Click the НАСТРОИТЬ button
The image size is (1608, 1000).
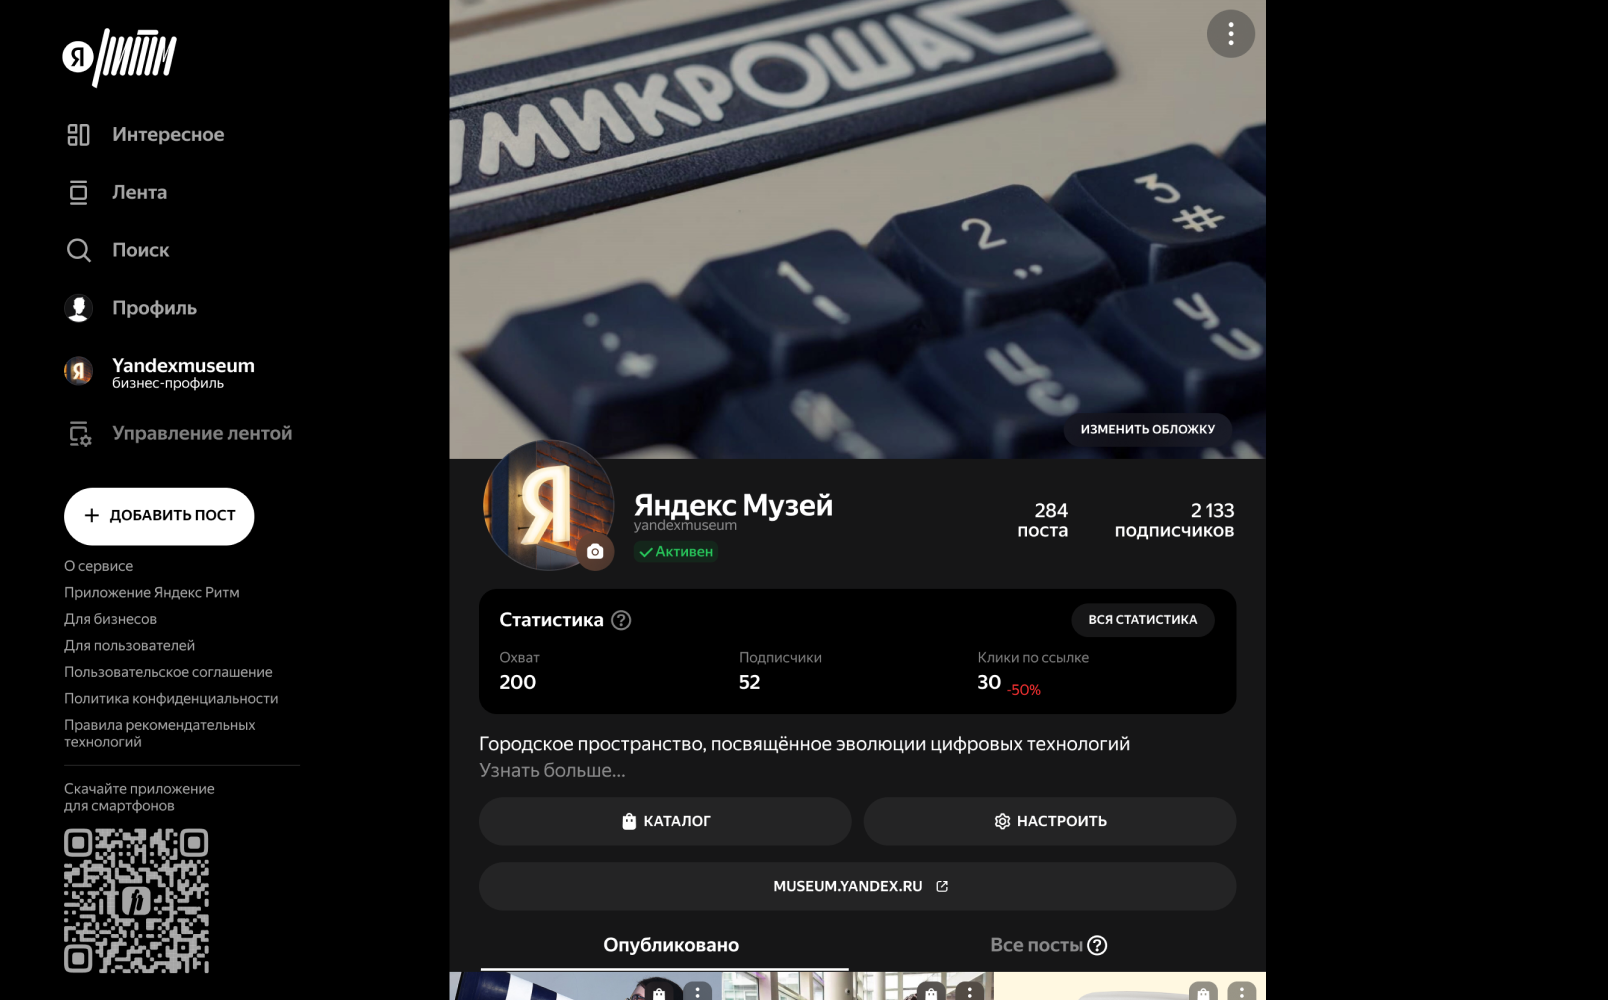[1050, 821]
